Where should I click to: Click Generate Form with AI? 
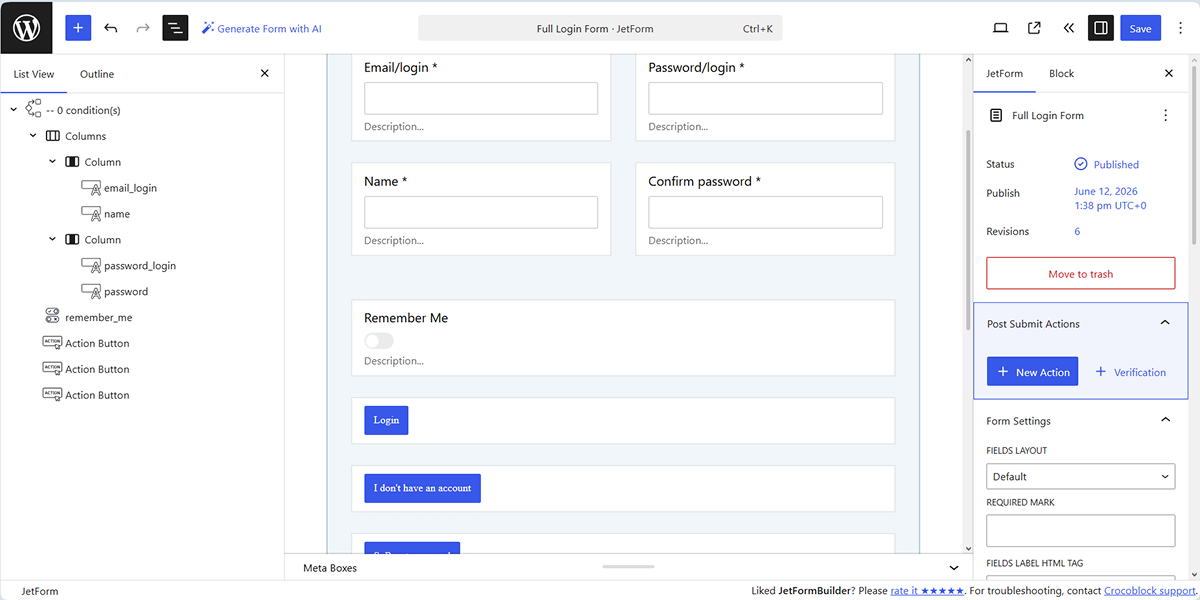tap(261, 28)
